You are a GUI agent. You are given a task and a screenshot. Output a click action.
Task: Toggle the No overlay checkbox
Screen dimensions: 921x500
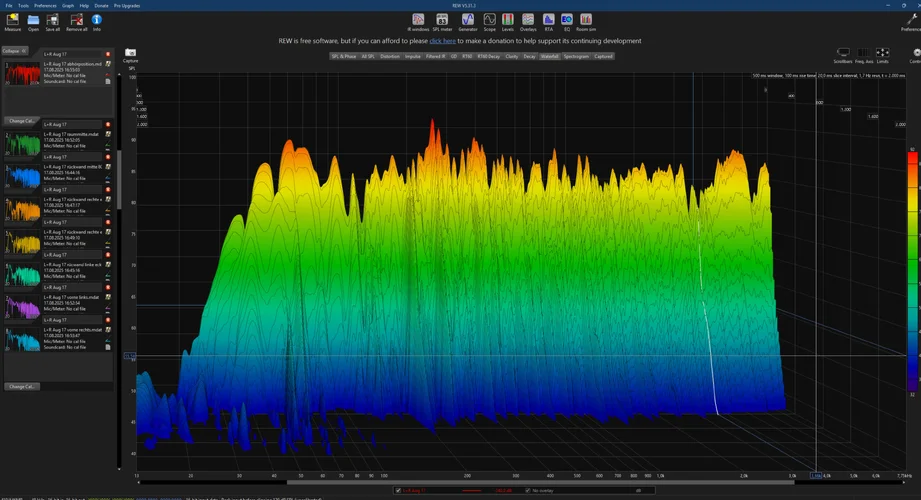[x=528, y=490]
